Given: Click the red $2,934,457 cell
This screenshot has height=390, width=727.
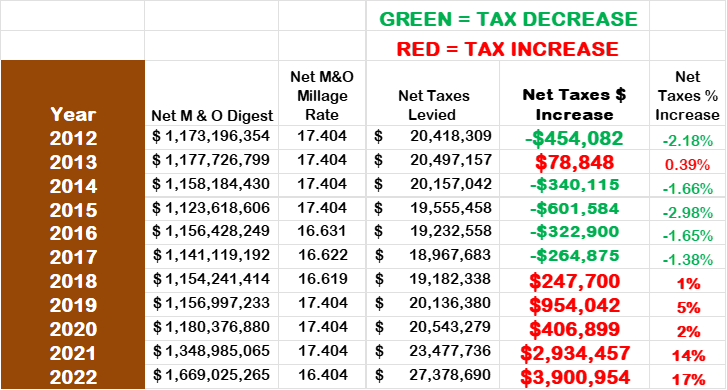Looking at the screenshot, I should pos(575,353).
